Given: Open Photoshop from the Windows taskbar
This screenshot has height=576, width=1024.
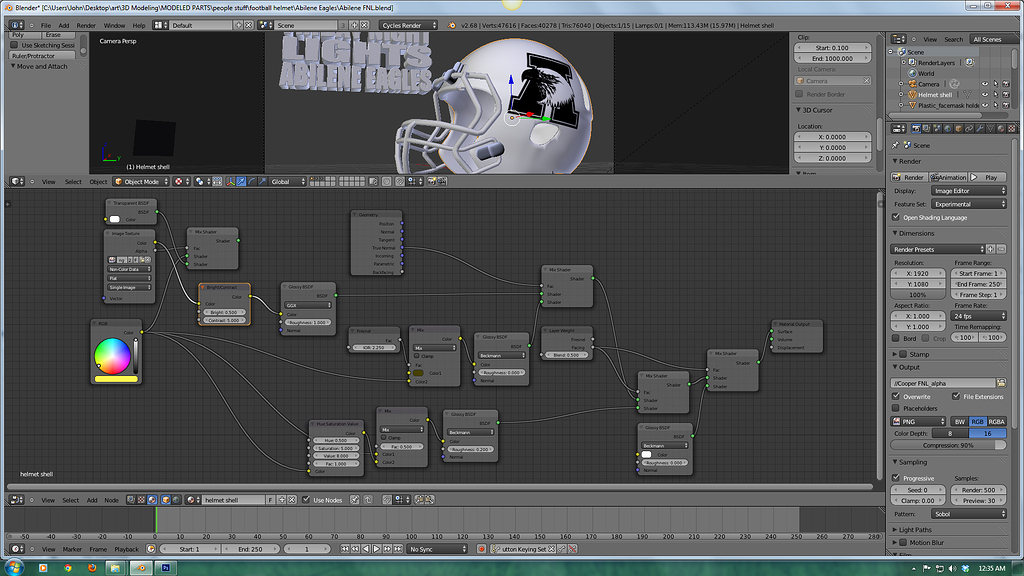Looking at the screenshot, I should (x=165, y=568).
